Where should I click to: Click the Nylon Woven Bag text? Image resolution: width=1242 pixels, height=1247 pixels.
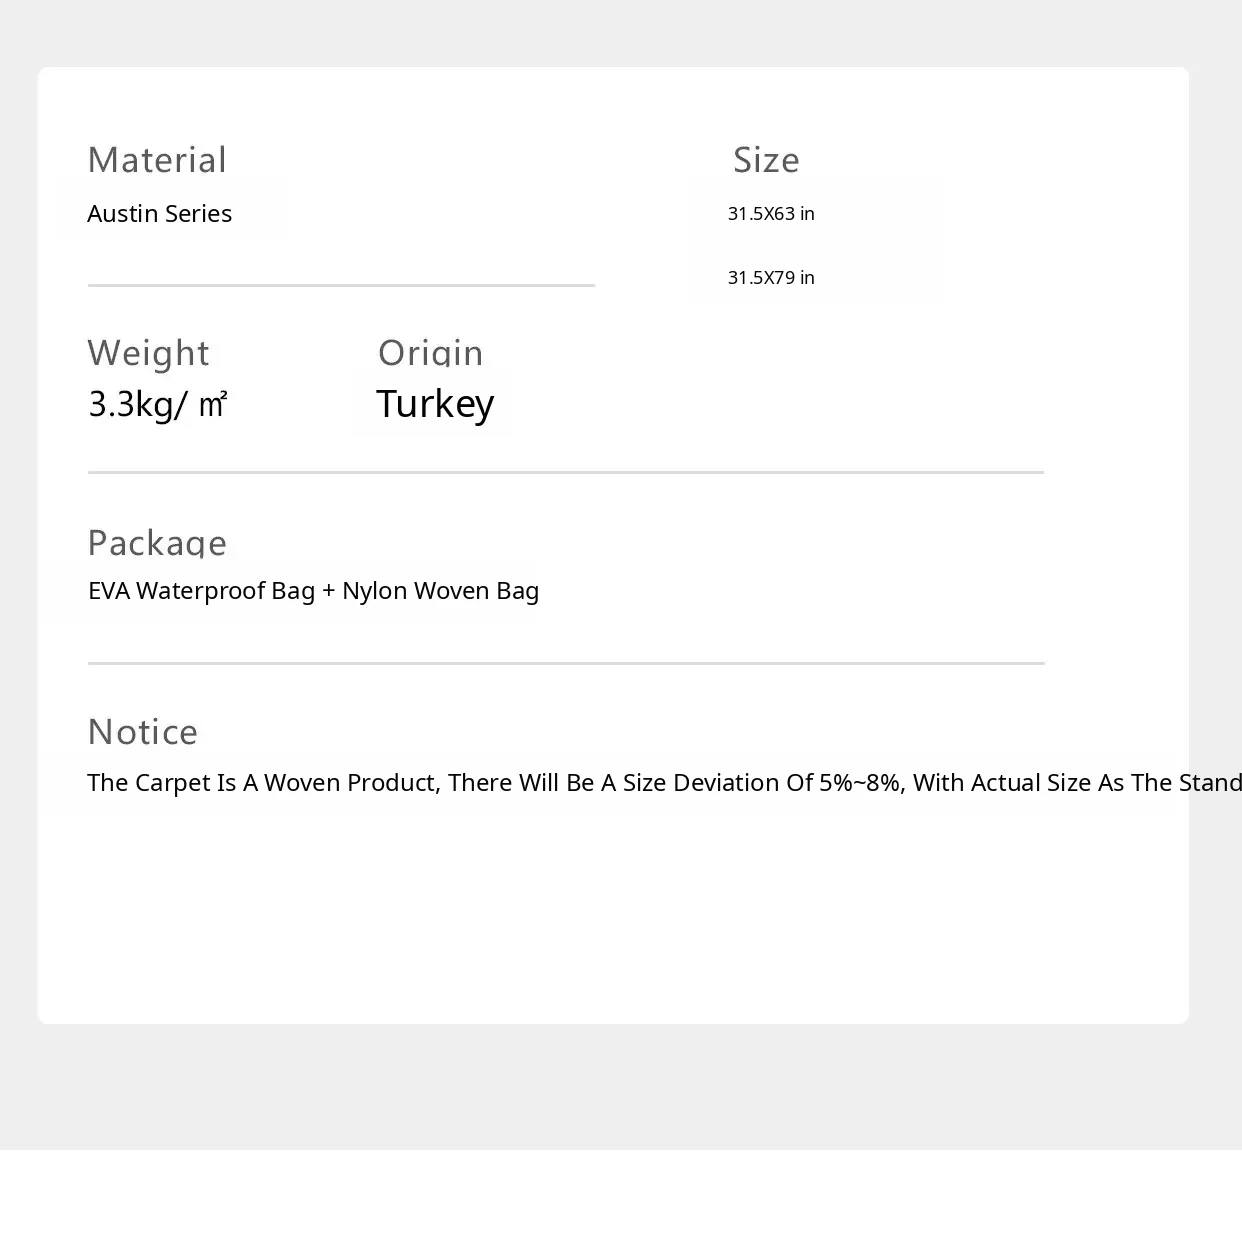tap(440, 591)
